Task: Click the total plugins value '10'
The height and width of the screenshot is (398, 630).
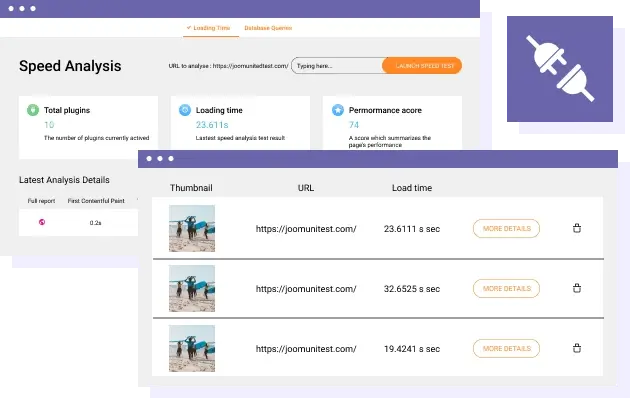Action: [x=49, y=125]
